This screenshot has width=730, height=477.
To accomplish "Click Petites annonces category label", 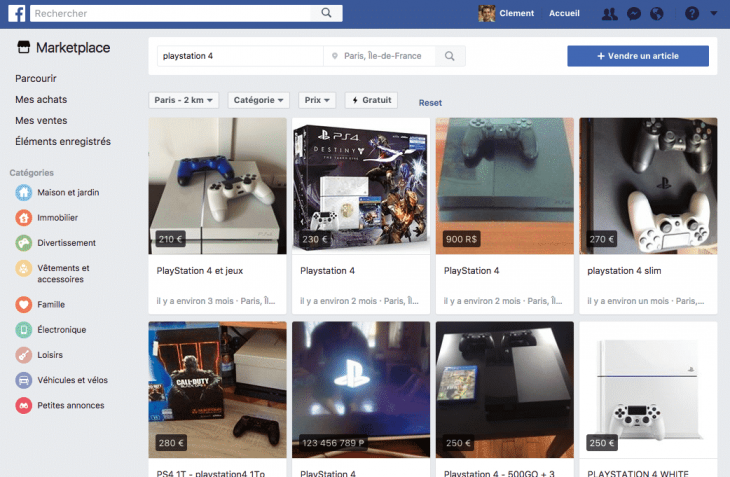I will click(71, 405).
